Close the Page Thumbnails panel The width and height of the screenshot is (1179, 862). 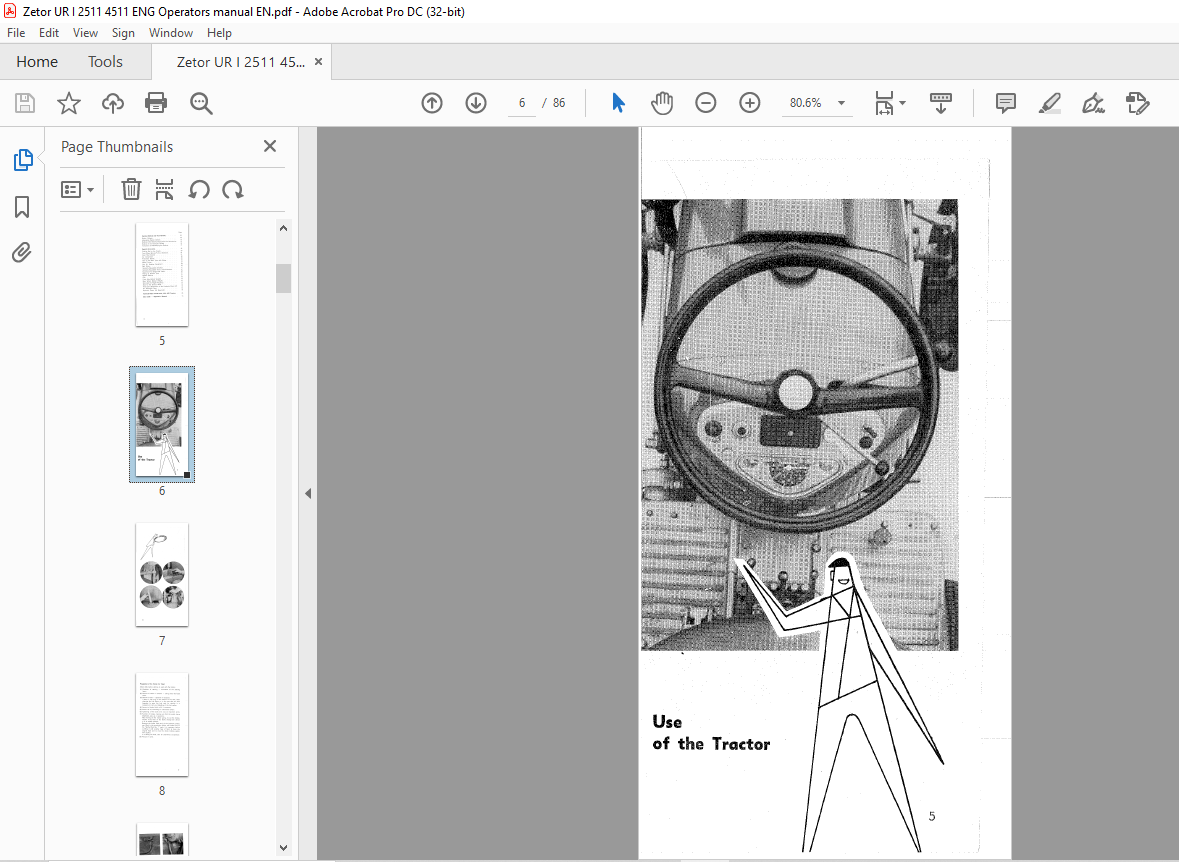270,146
